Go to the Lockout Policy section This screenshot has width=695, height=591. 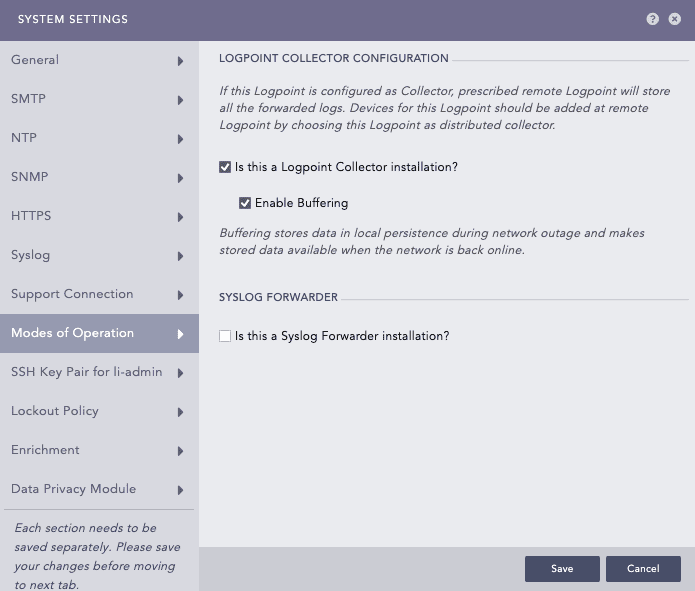[x=55, y=411]
